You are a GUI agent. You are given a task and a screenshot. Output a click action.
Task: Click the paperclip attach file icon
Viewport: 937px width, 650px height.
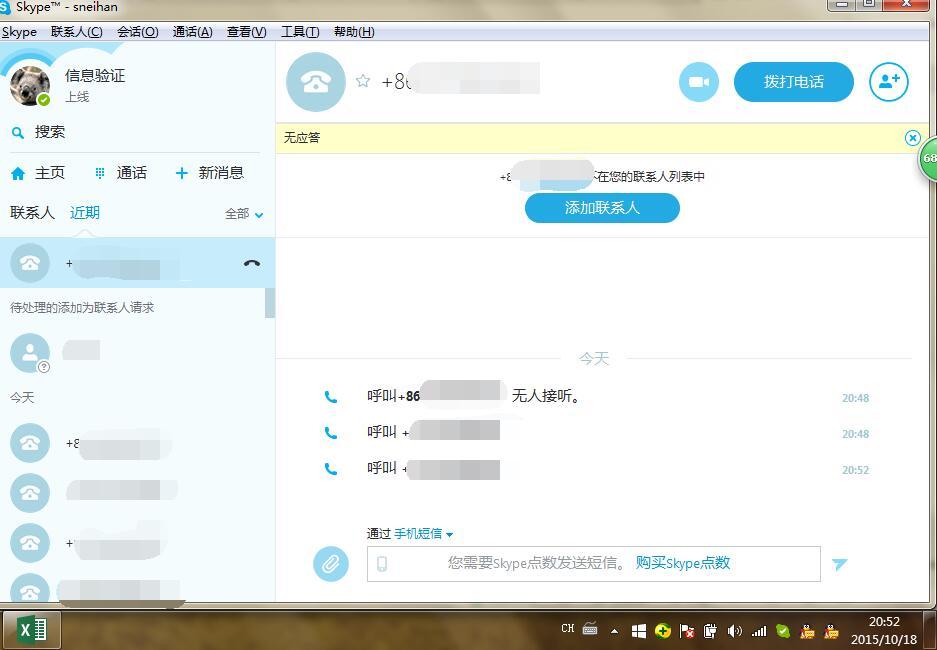pyautogui.click(x=330, y=563)
